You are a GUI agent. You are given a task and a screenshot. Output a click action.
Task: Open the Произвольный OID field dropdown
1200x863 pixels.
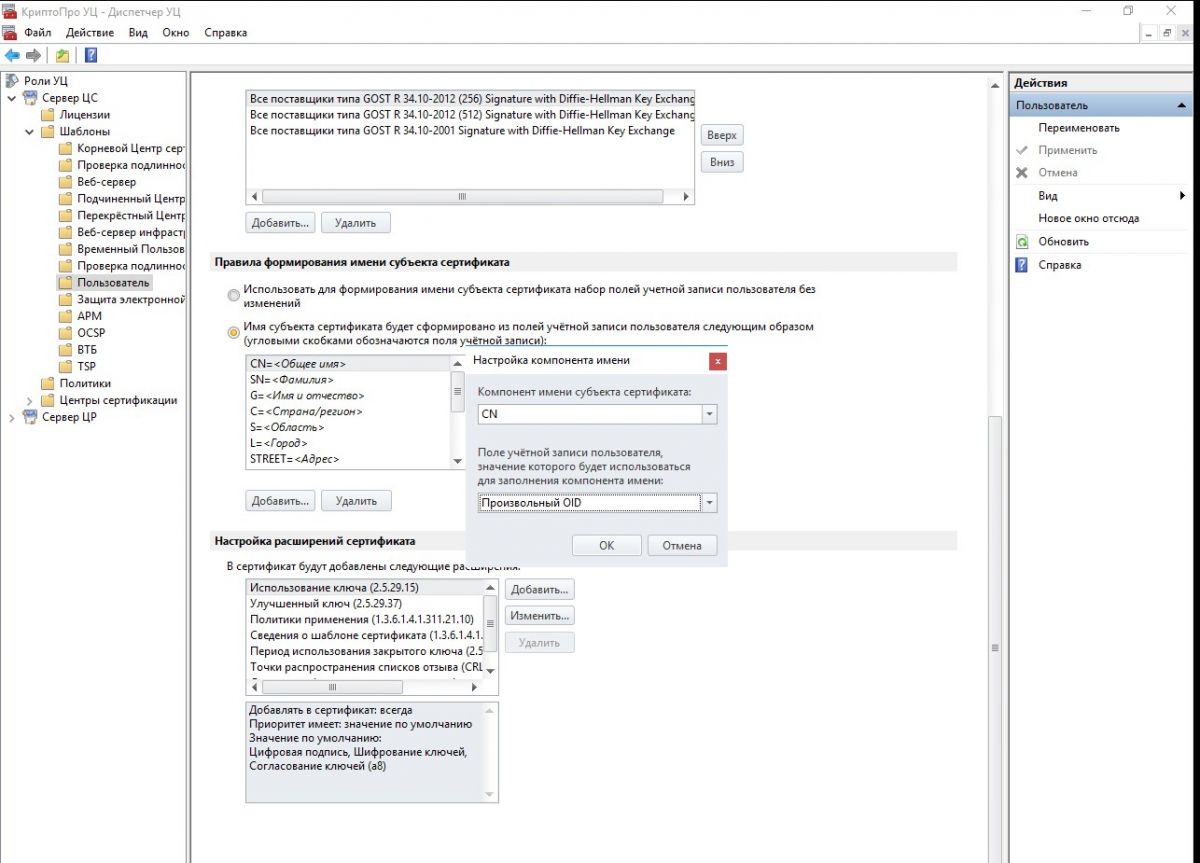point(709,503)
